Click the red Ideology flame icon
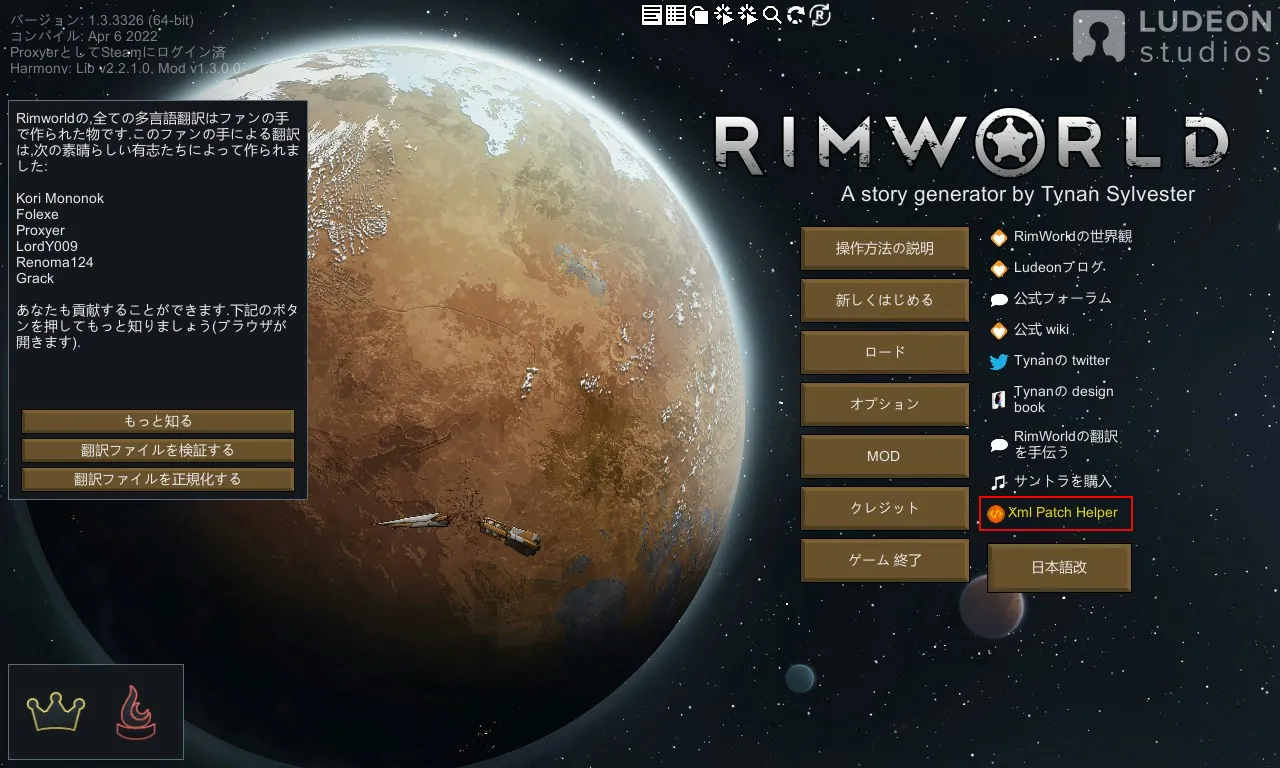Image resolution: width=1280 pixels, height=768 pixels. click(x=136, y=712)
